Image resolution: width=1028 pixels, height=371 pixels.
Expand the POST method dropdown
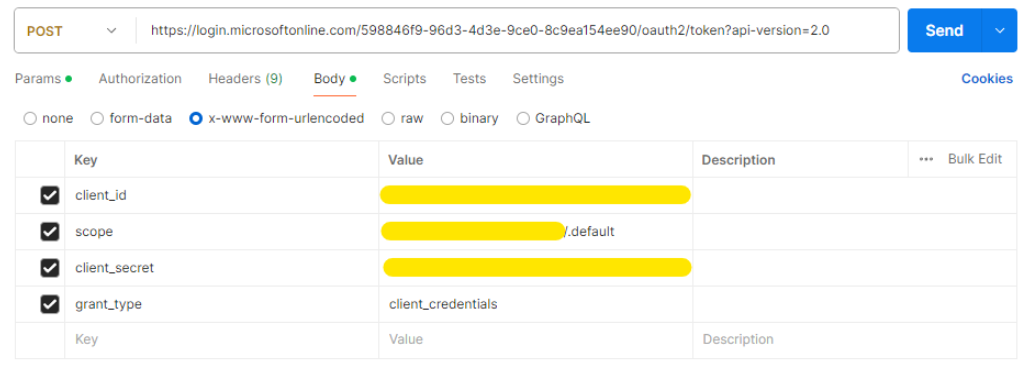[x=72, y=31]
